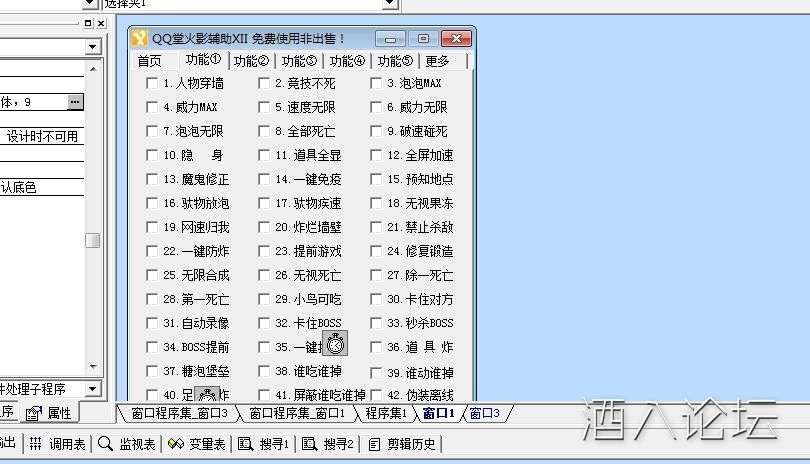Click the 28.第一死亡 label

[x=196, y=299]
